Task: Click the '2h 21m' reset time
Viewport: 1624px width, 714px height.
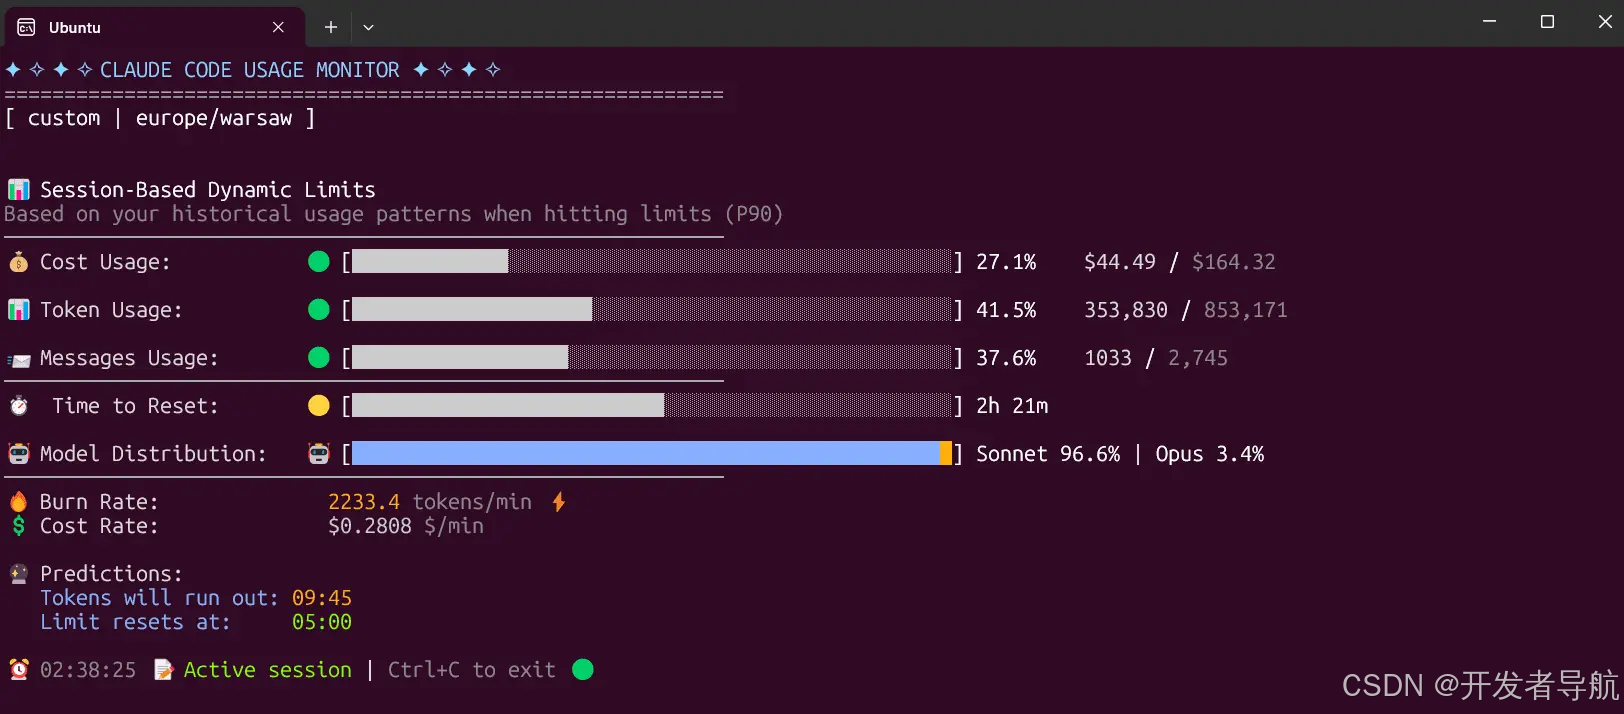Action: tap(1012, 406)
